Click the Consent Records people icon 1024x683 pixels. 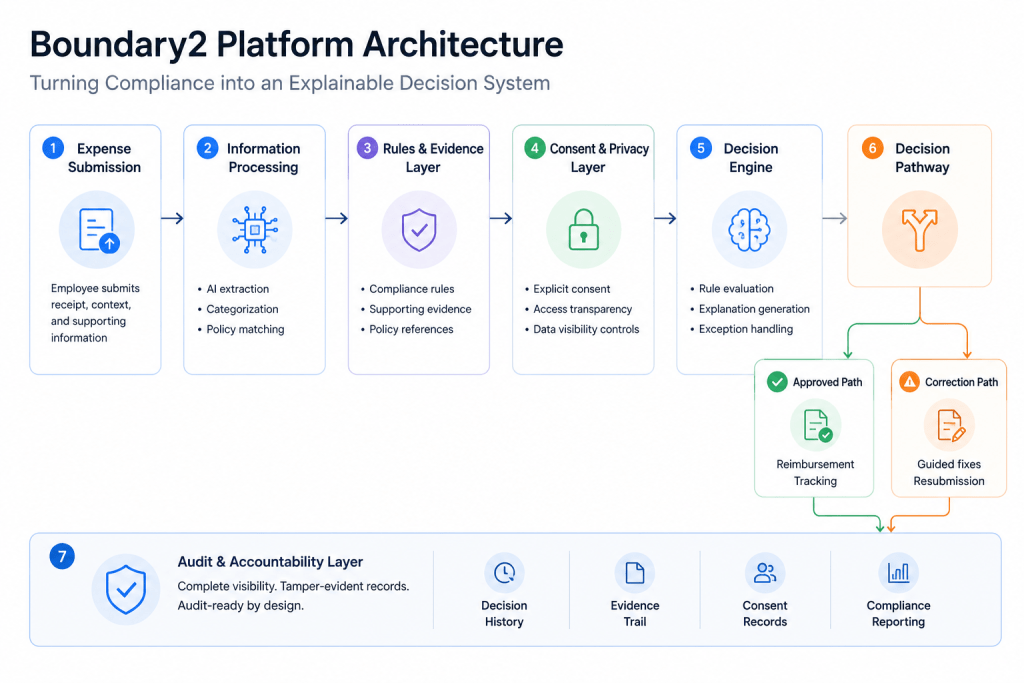coord(765,573)
